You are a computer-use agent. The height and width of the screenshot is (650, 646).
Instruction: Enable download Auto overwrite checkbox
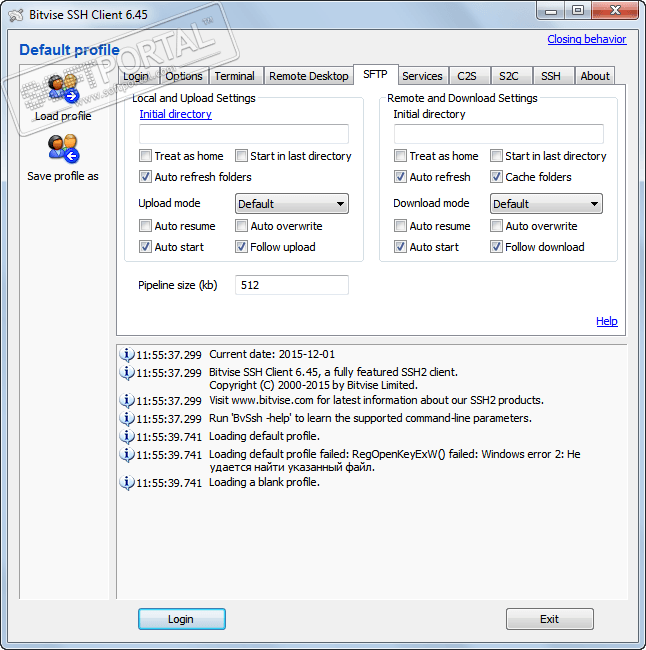pos(496,226)
